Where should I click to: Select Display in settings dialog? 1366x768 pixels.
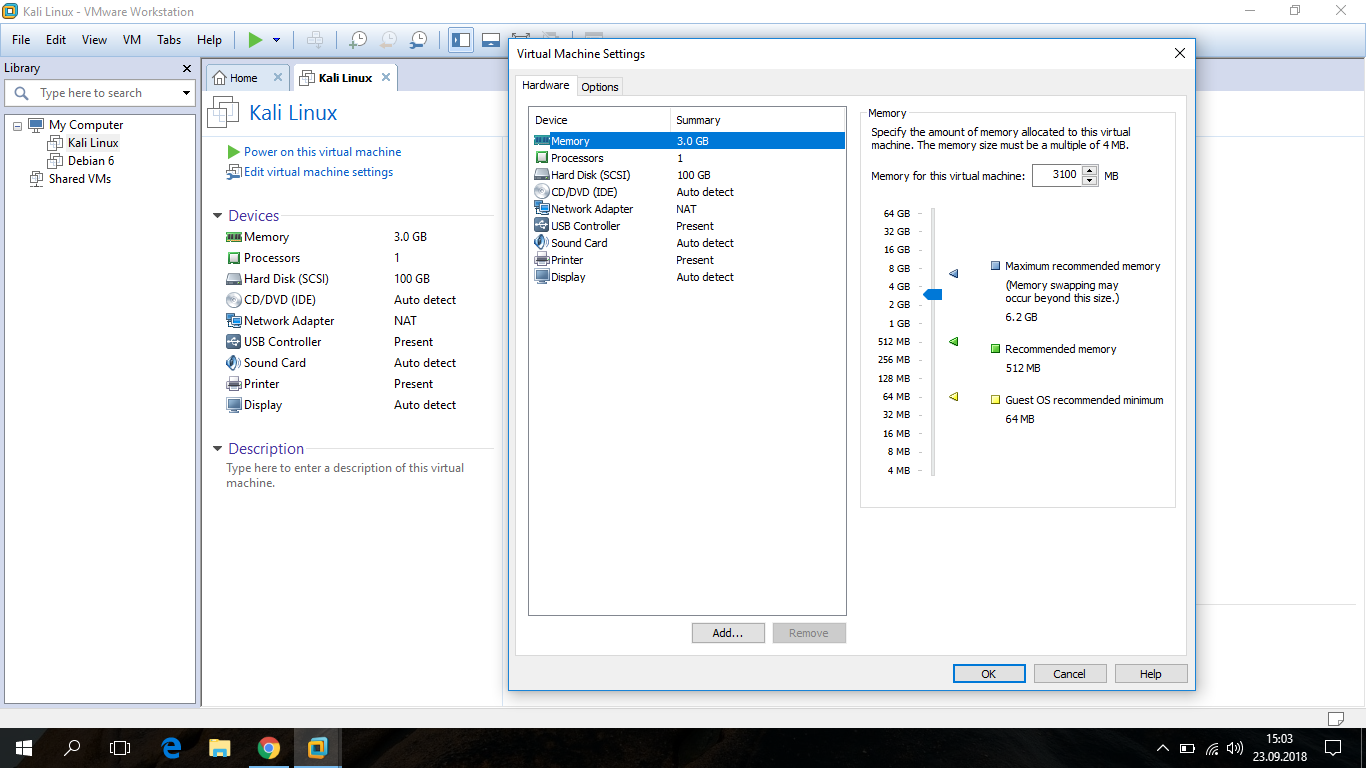687,277
